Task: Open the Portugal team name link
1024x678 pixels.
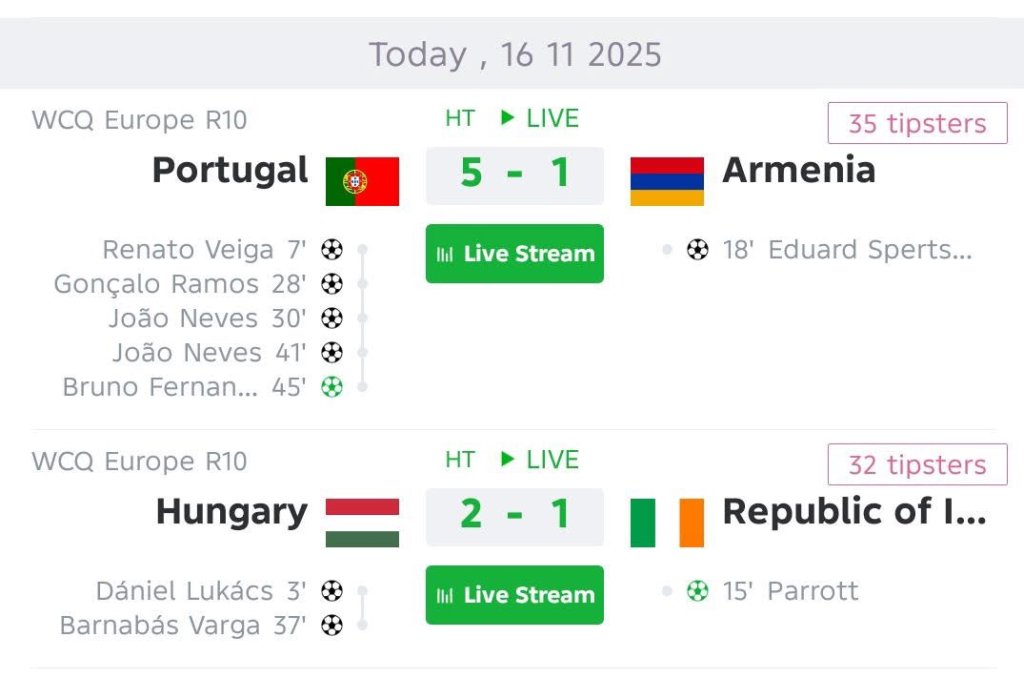Action: pyautogui.click(x=230, y=170)
